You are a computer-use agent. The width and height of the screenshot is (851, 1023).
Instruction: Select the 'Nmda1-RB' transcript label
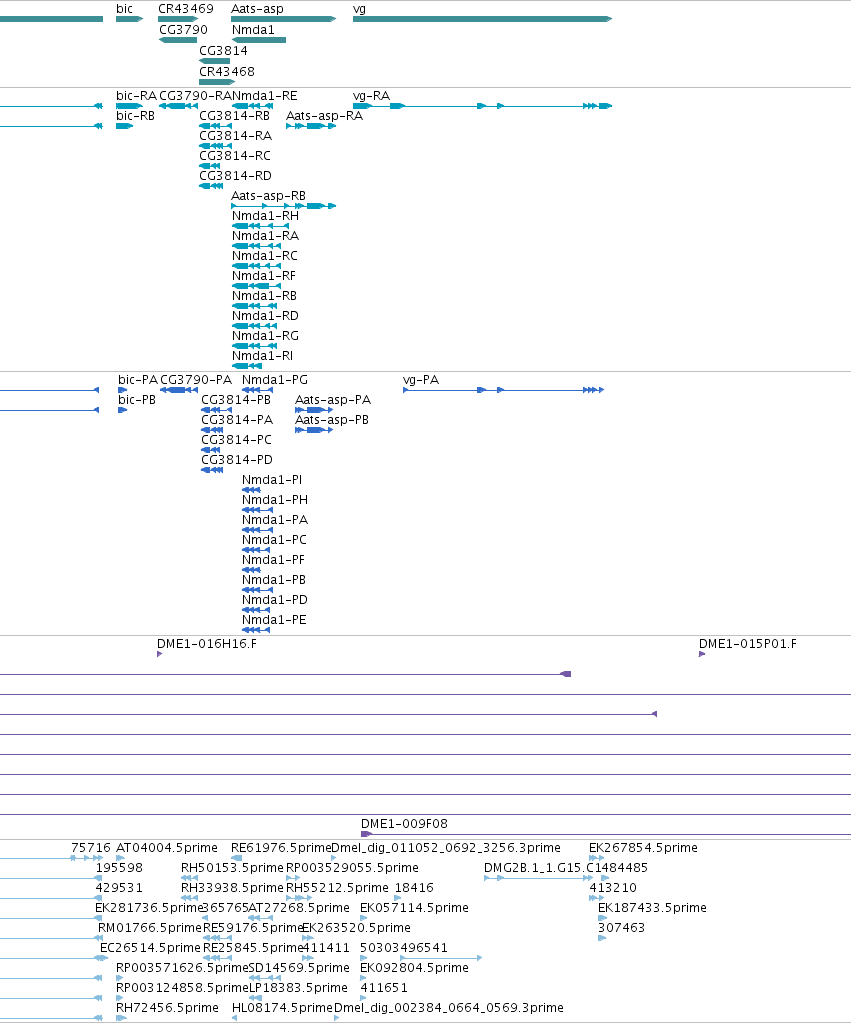(x=264, y=296)
